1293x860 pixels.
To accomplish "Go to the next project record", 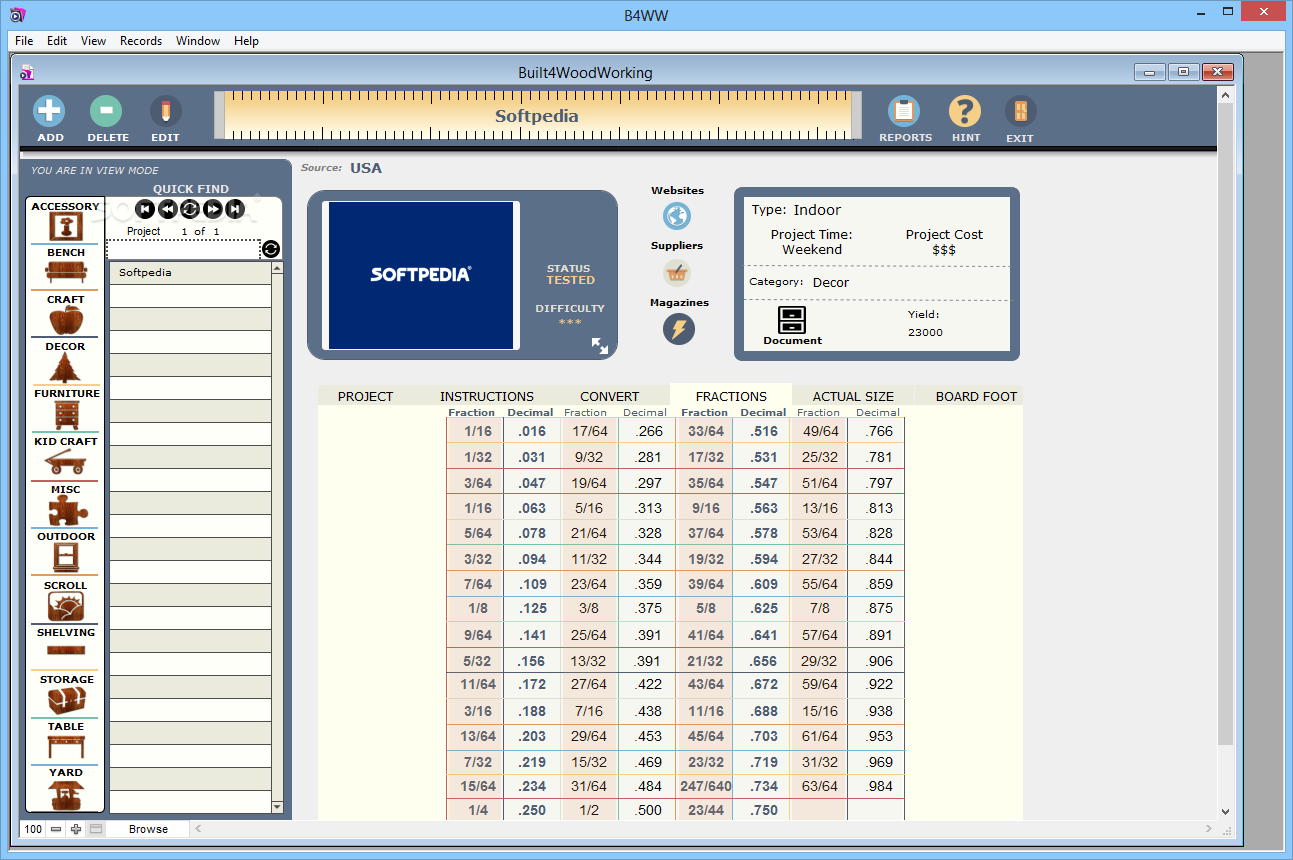I will coord(212,209).
